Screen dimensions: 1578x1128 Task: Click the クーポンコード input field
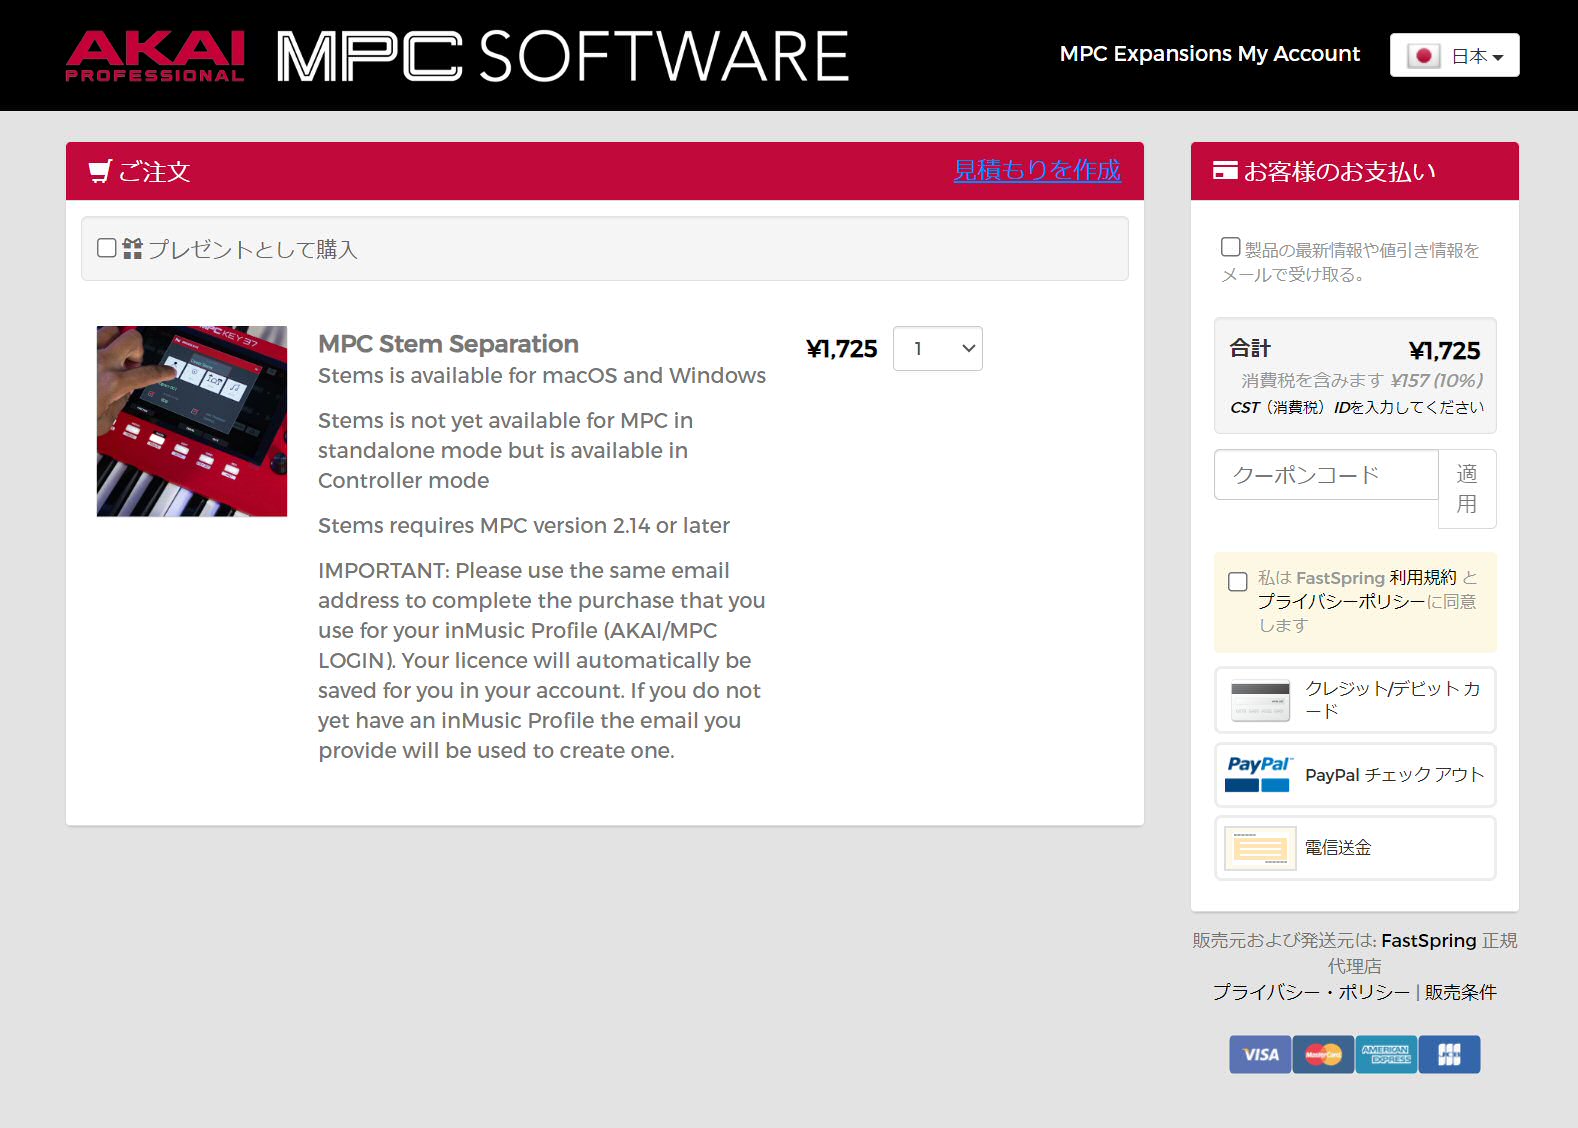pos(1326,474)
